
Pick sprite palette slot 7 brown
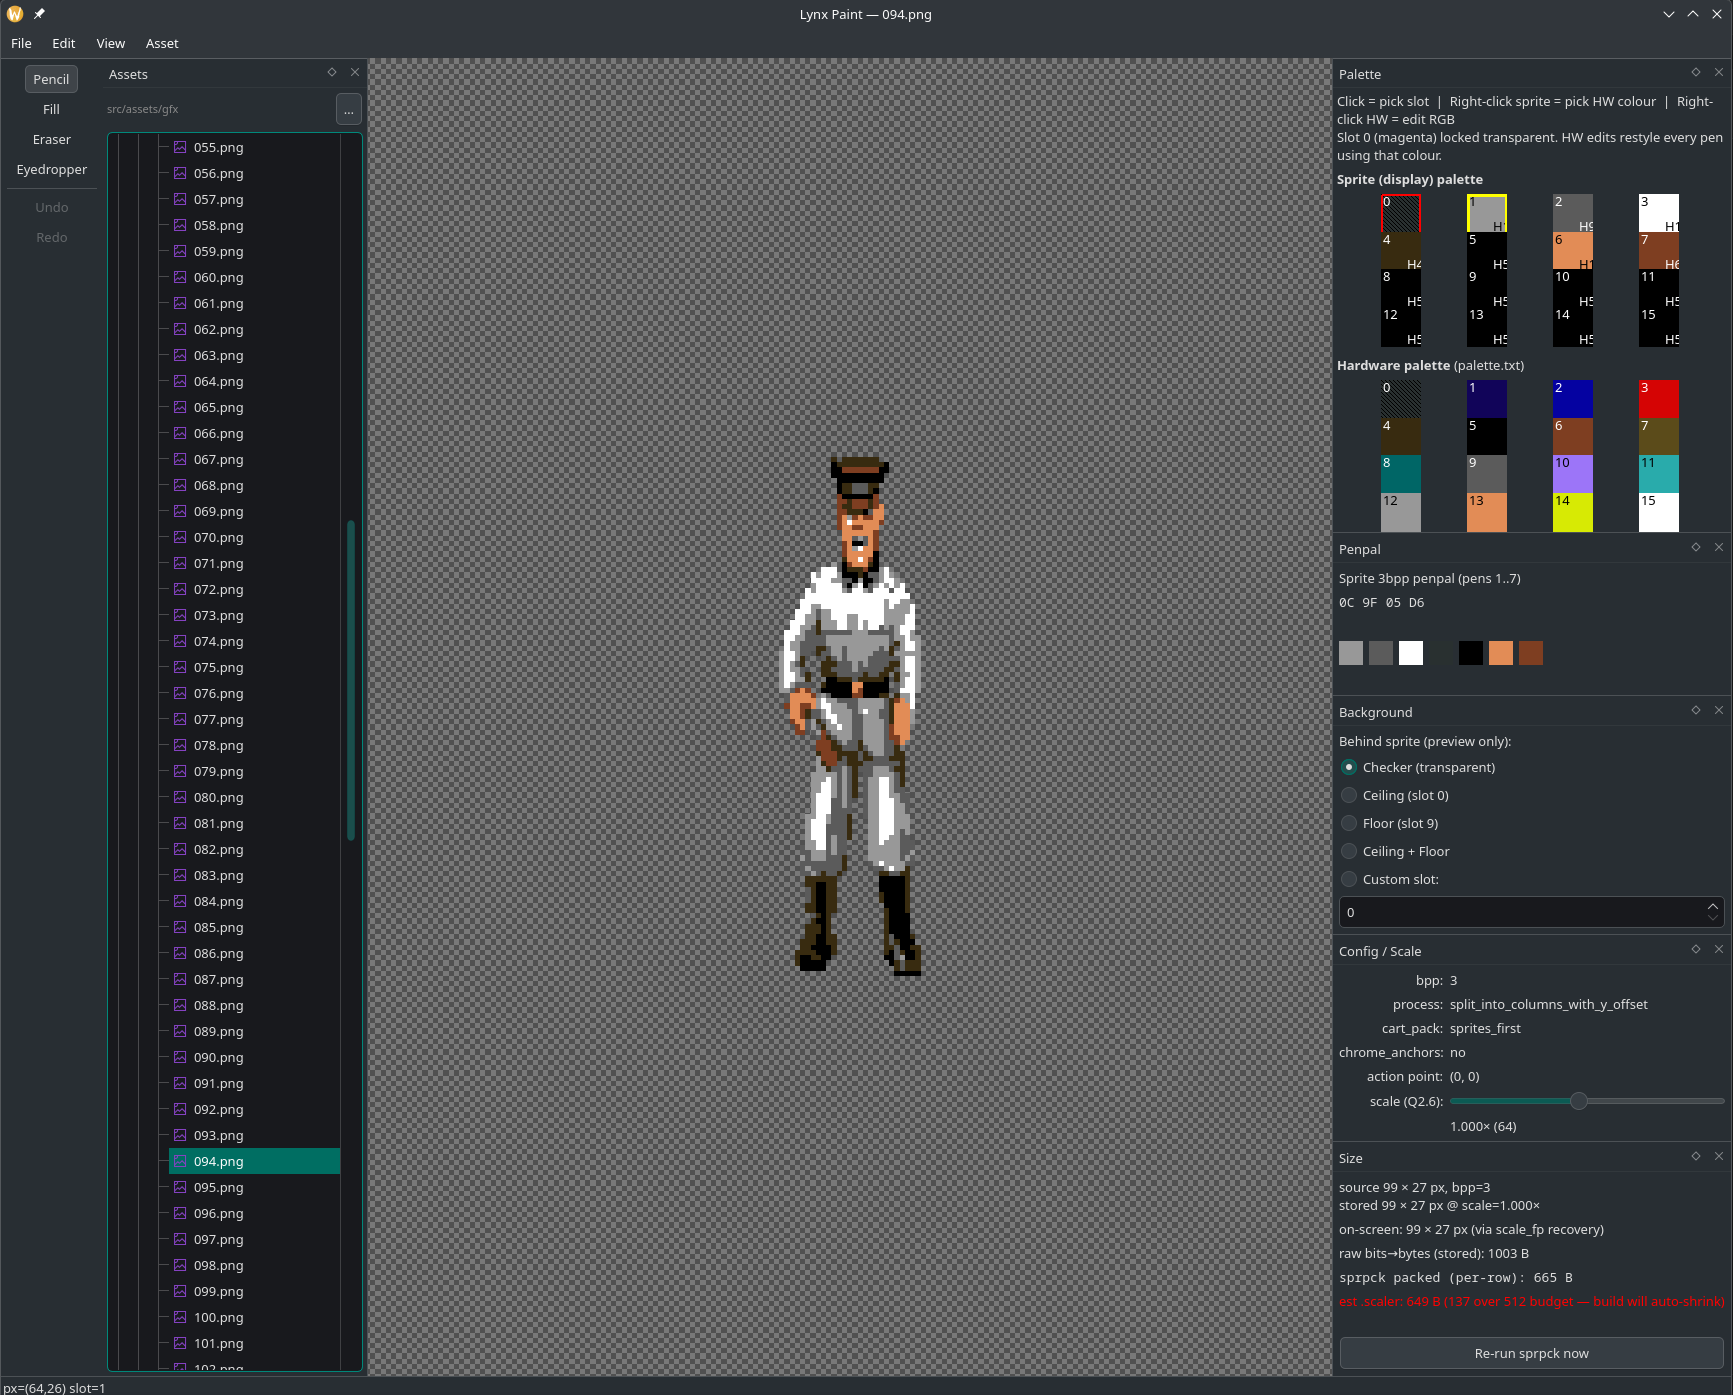1659,251
